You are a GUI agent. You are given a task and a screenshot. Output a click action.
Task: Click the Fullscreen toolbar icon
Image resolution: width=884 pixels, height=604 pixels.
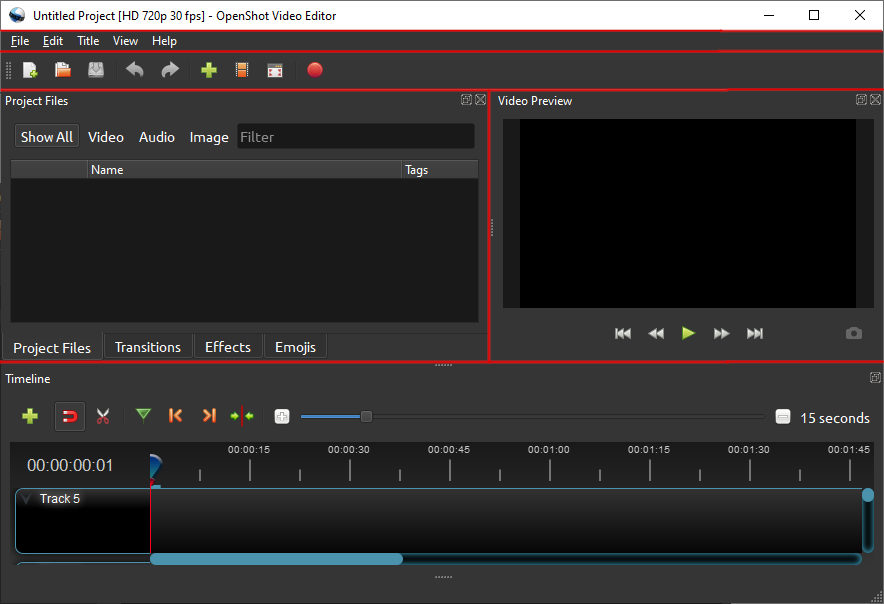click(275, 70)
